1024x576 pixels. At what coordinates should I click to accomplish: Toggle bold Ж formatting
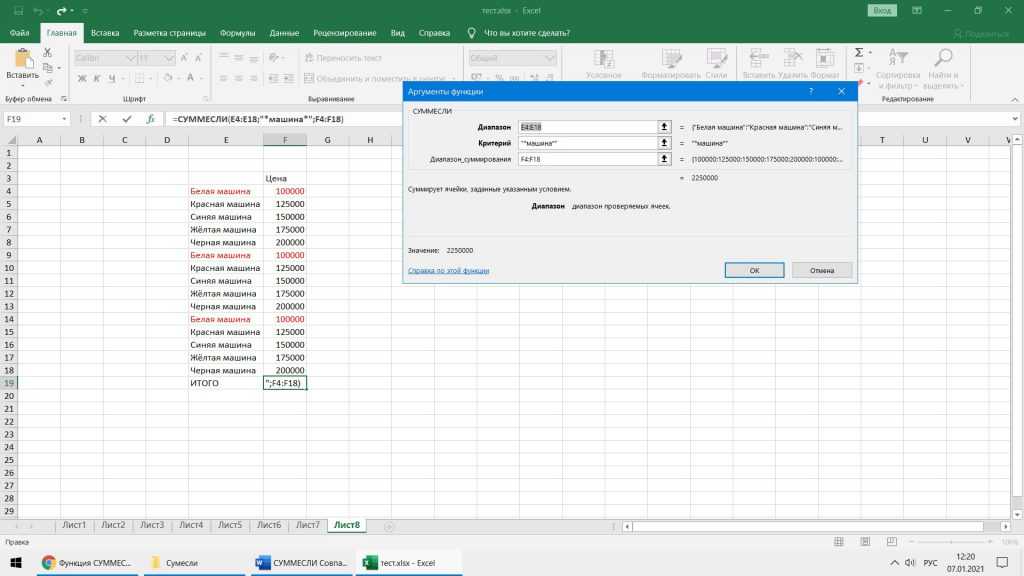pyautogui.click(x=82, y=78)
